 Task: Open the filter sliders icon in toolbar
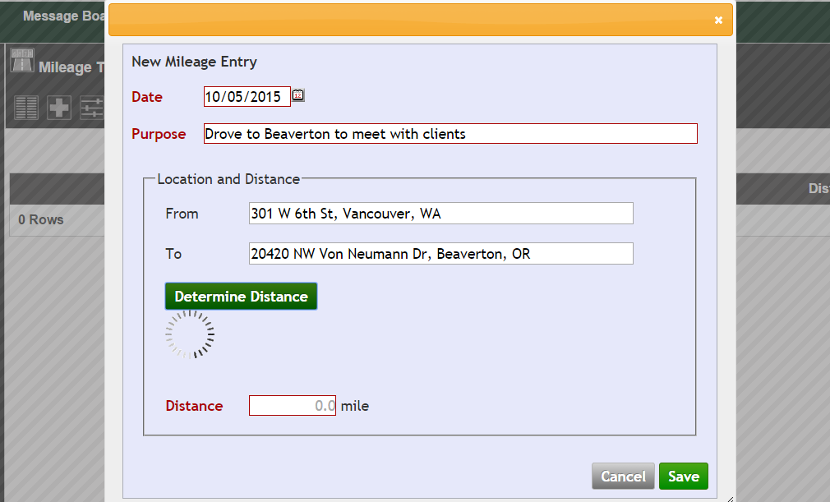tap(92, 108)
